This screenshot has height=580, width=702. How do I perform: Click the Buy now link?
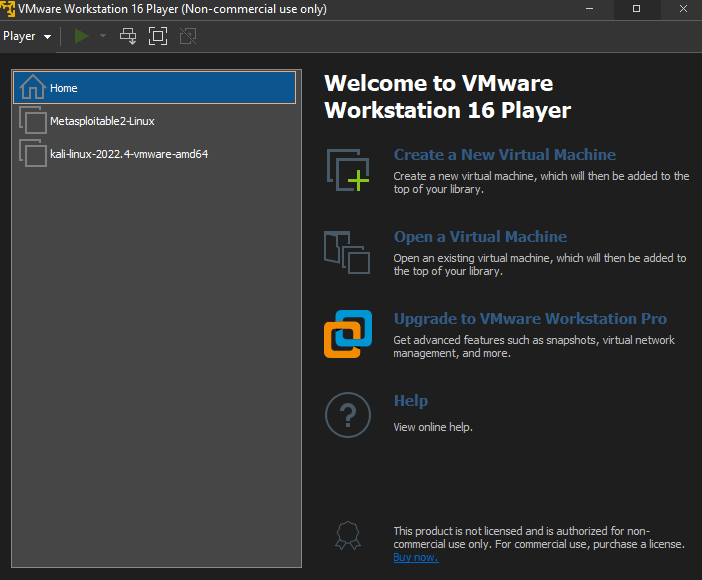(x=415, y=558)
